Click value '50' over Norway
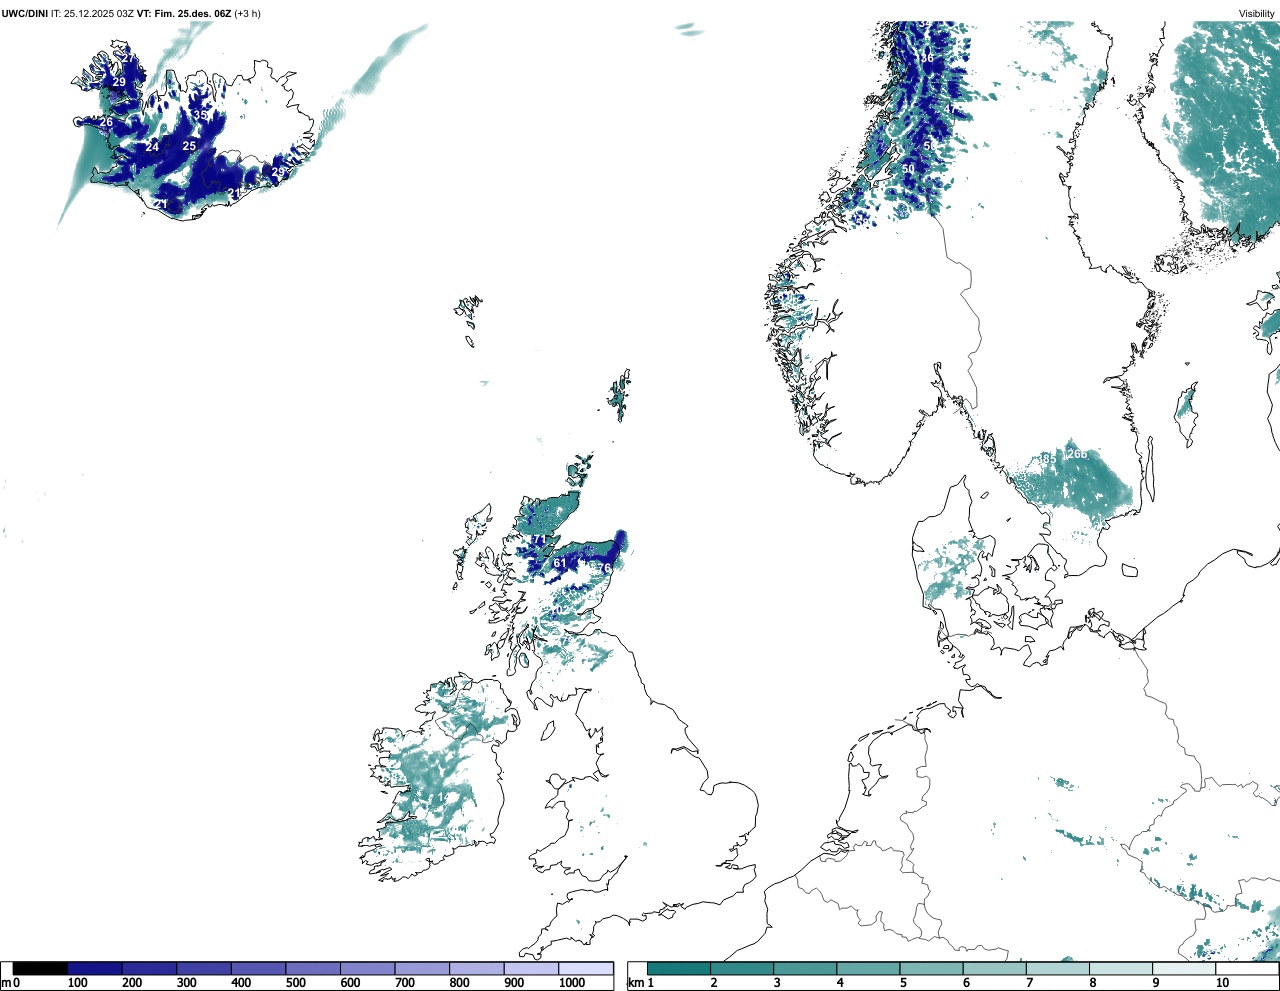The width and height of the screenshot is (1280, 991). point(908,170)
